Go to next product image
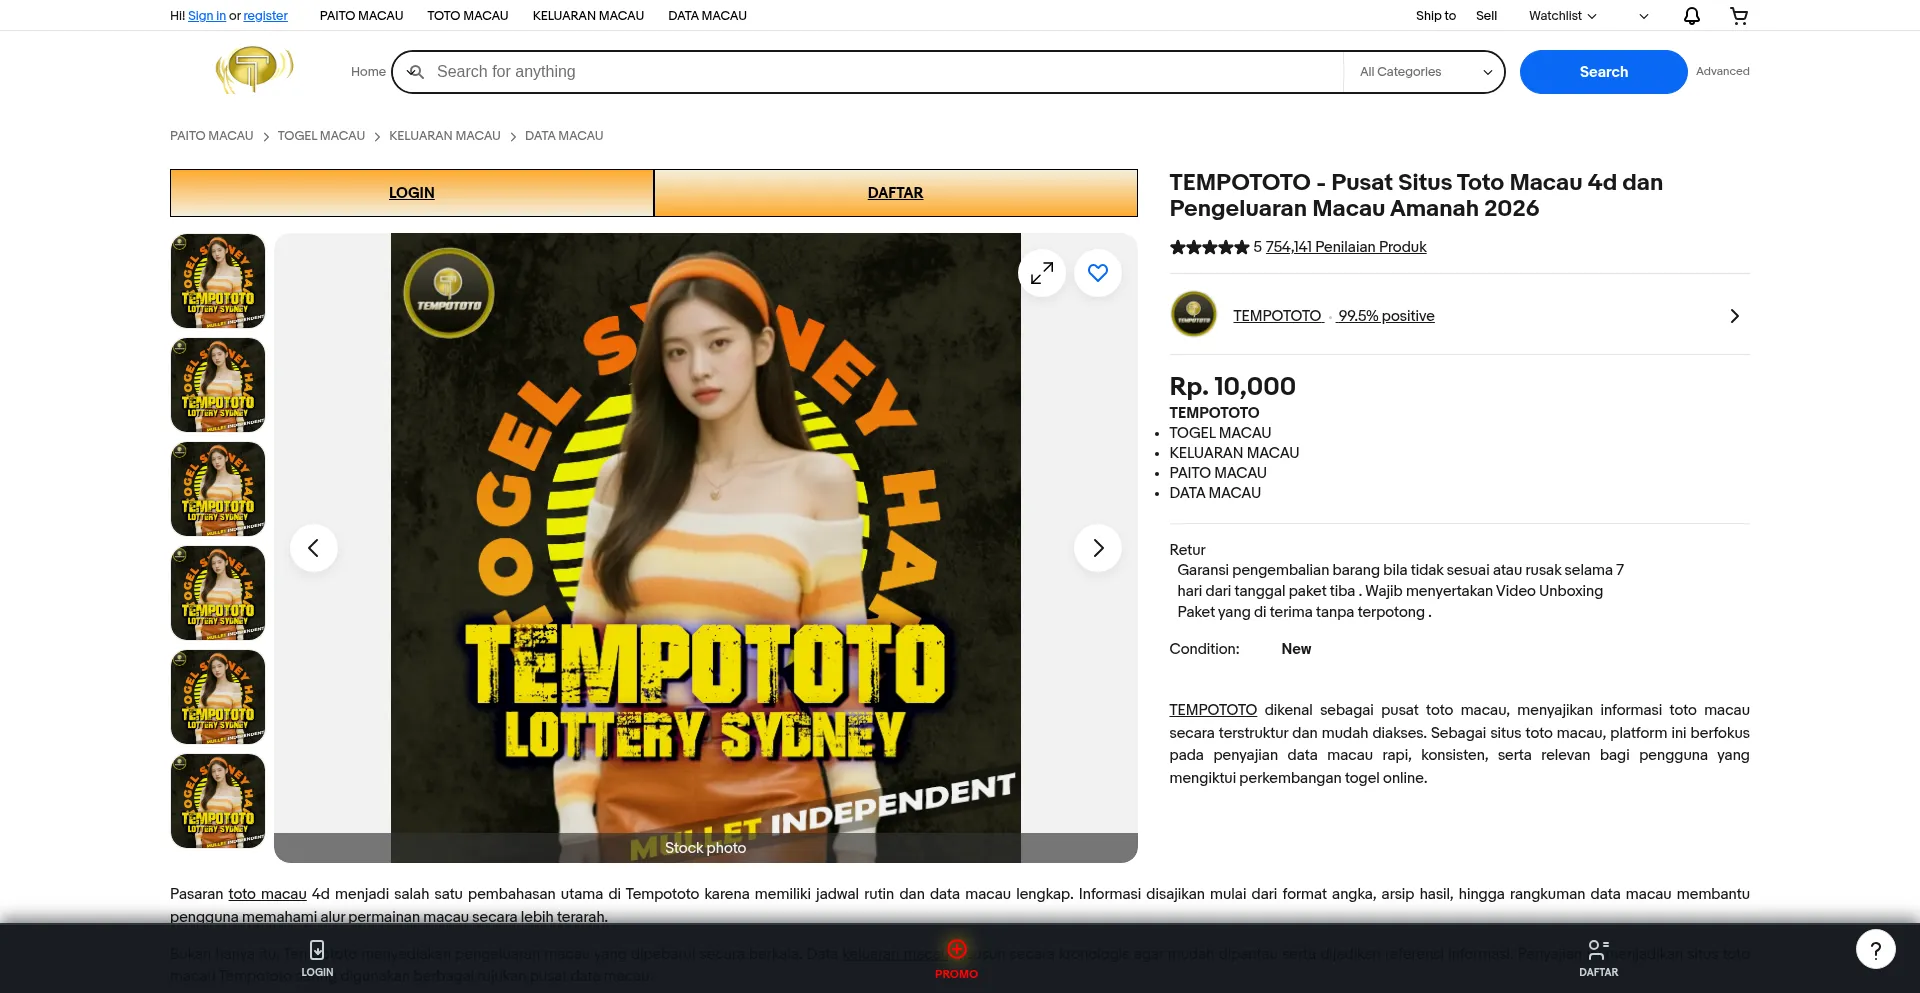This screenshot has width=1920, height=993. (x=1098, y=548)
